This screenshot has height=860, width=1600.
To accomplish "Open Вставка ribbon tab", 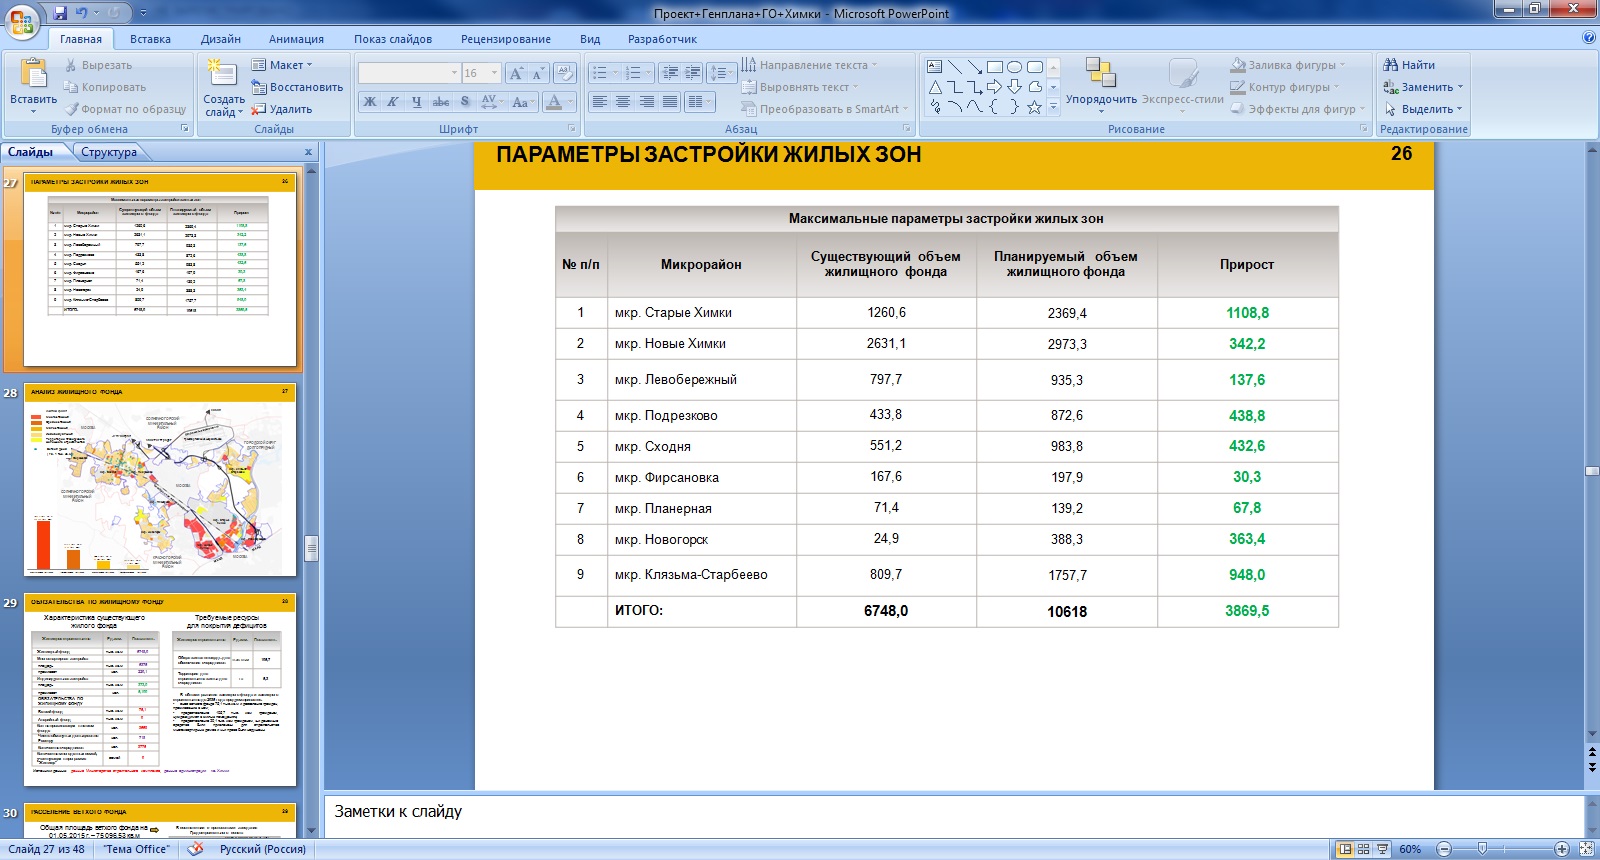I will pyautogui.click(x=150, y=39).
